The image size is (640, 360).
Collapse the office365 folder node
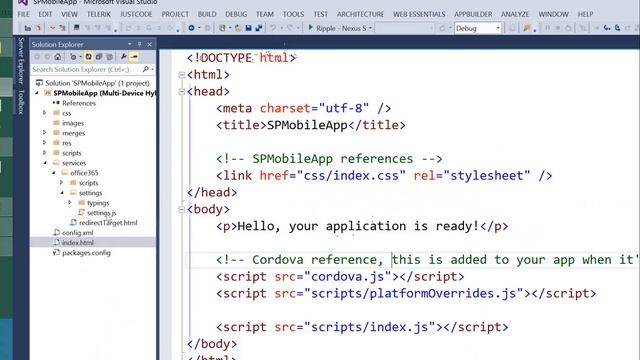[x=53, y=173]
